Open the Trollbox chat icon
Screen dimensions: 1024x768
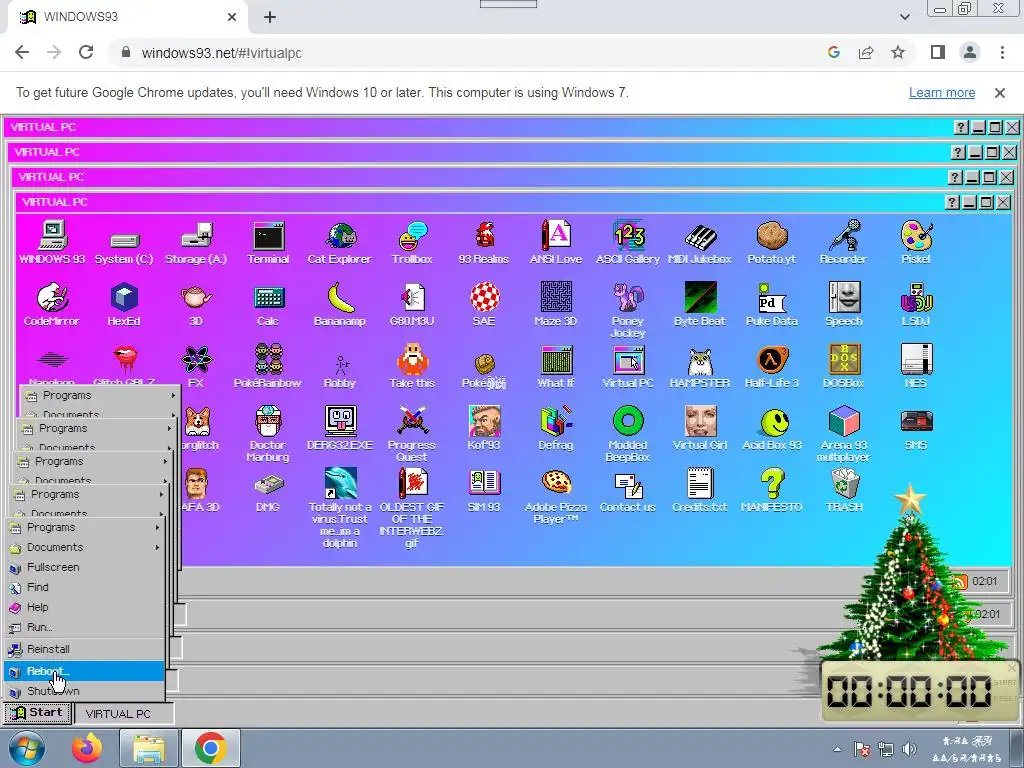coord(412,242)
